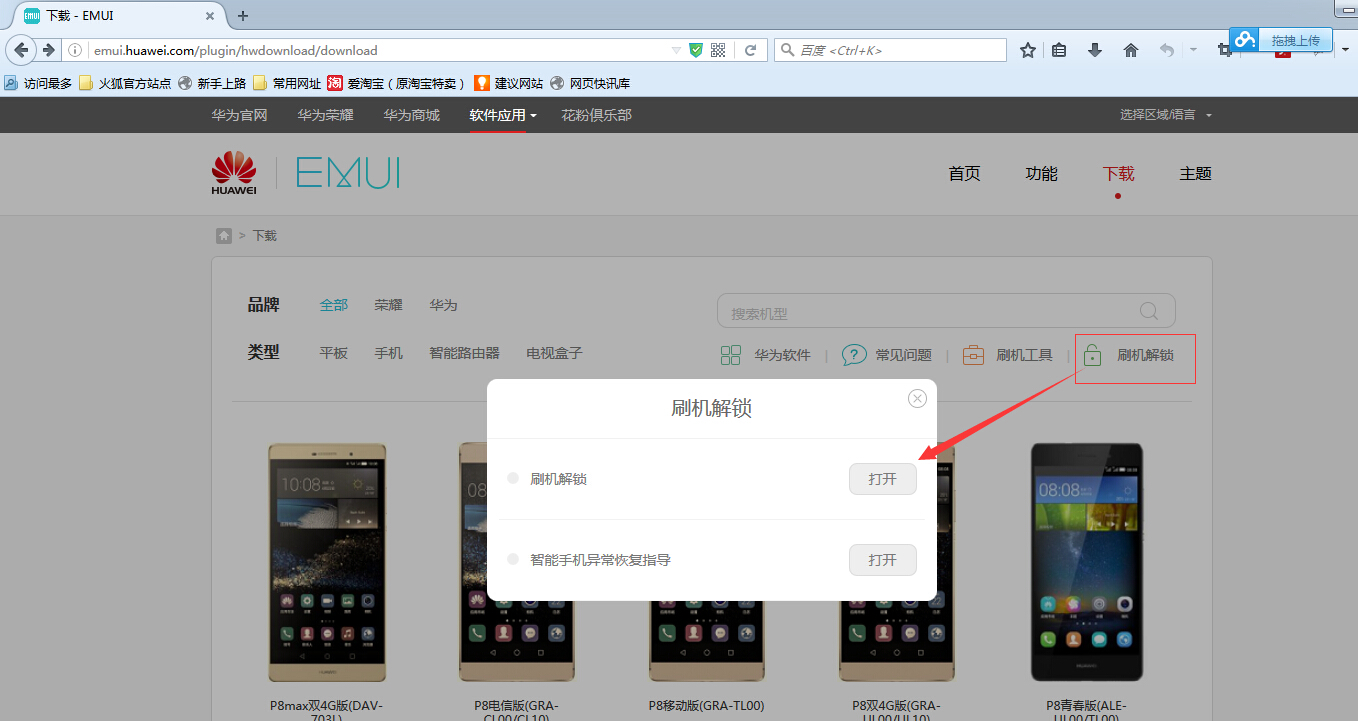Click the screenshot crop tool icon
Image resolution: width=1358 pixels, height=721 pixels.
pos(1224,50)
